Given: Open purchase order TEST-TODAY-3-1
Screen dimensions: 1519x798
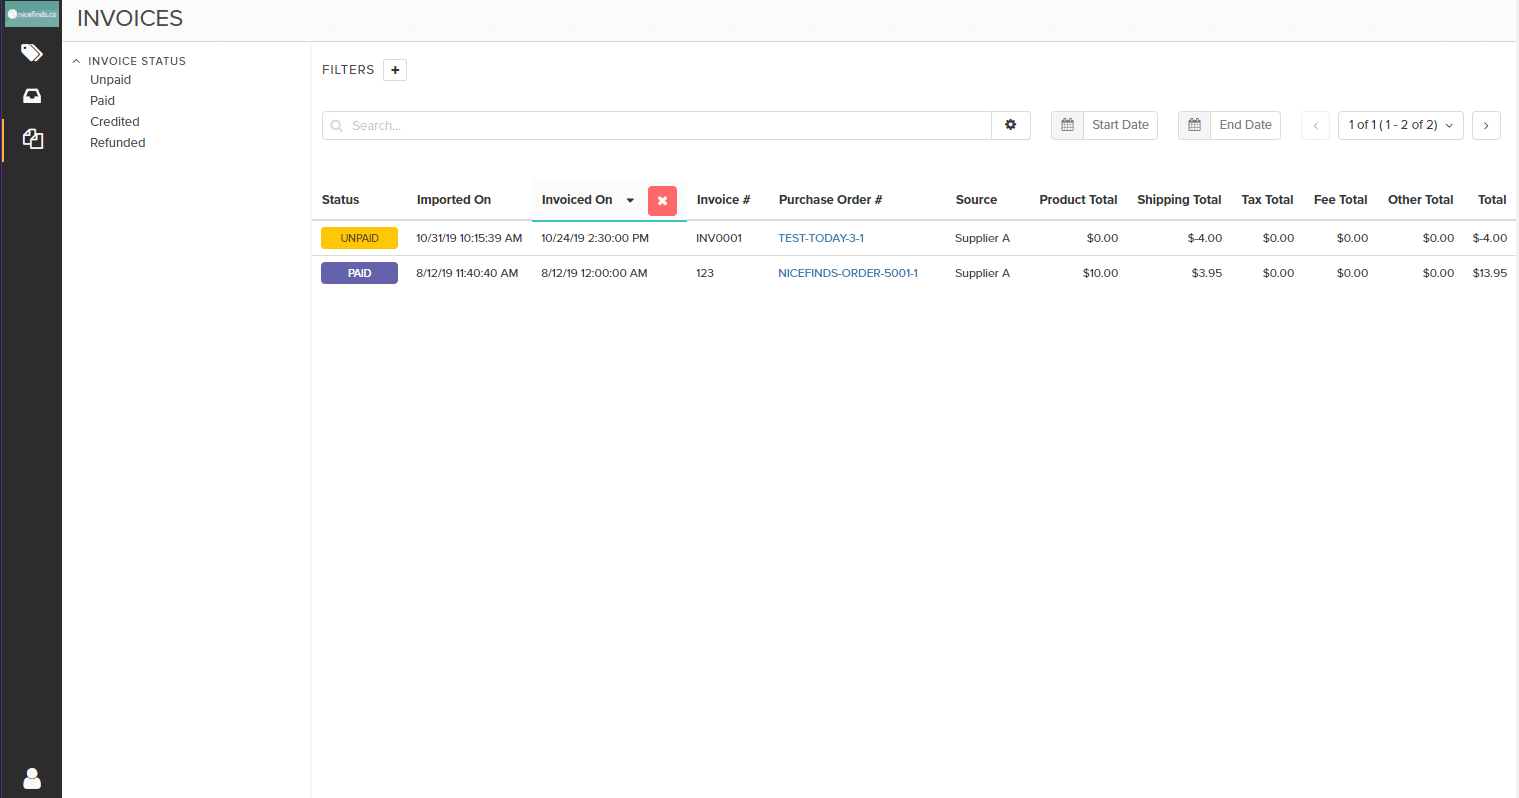Looking at the screenshot, I should click(x=821, y=238).
